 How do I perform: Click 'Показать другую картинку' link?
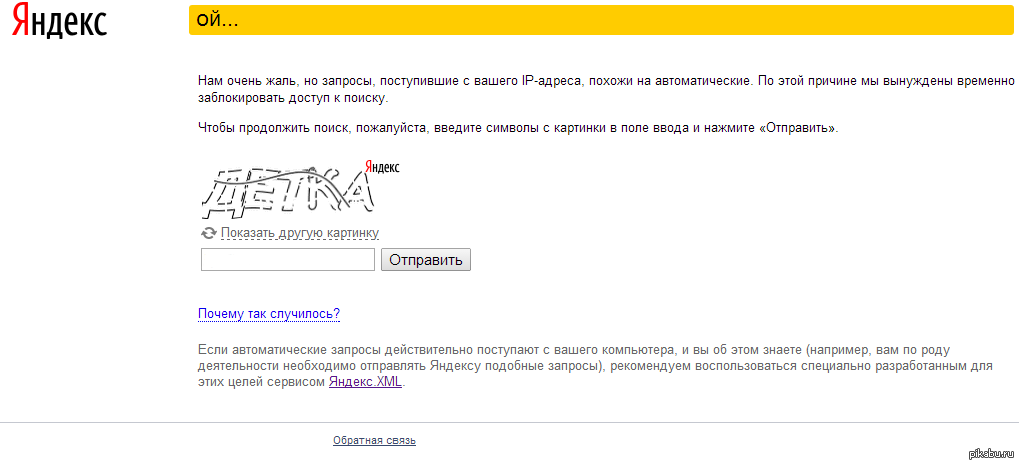coord(300,233)
